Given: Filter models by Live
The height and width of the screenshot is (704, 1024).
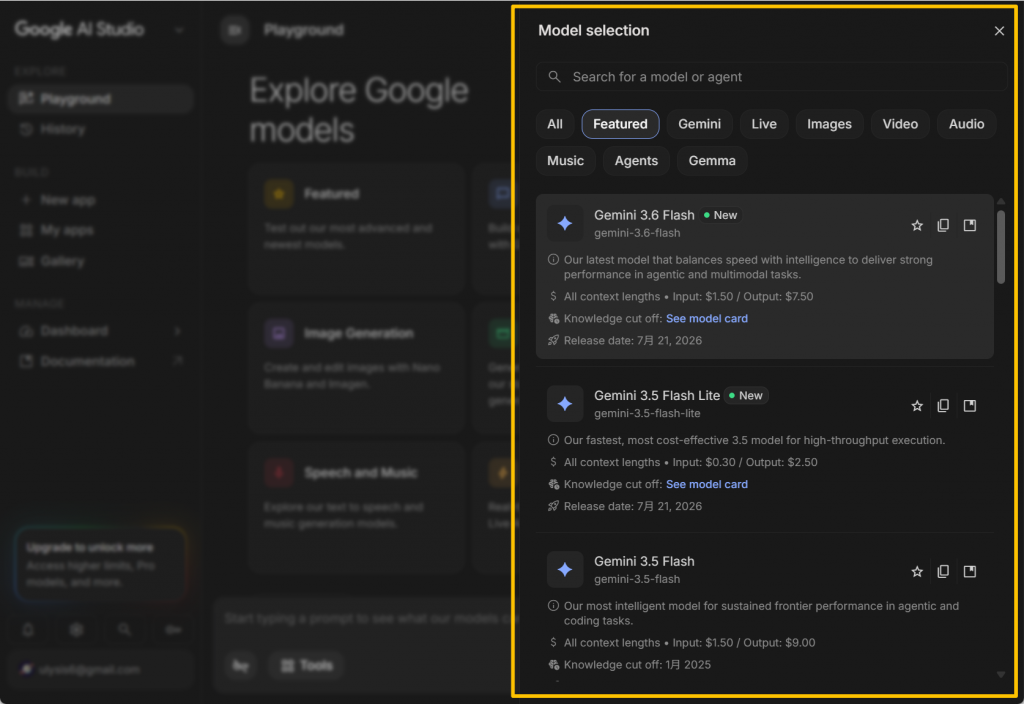Looking at the screenshot, I should click(764, 124).
